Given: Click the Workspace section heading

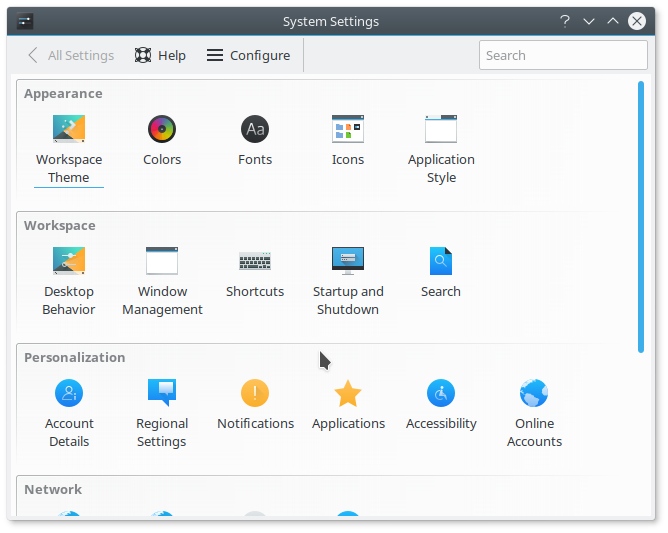Looking at the screenshot, I should tap(60, 226).
